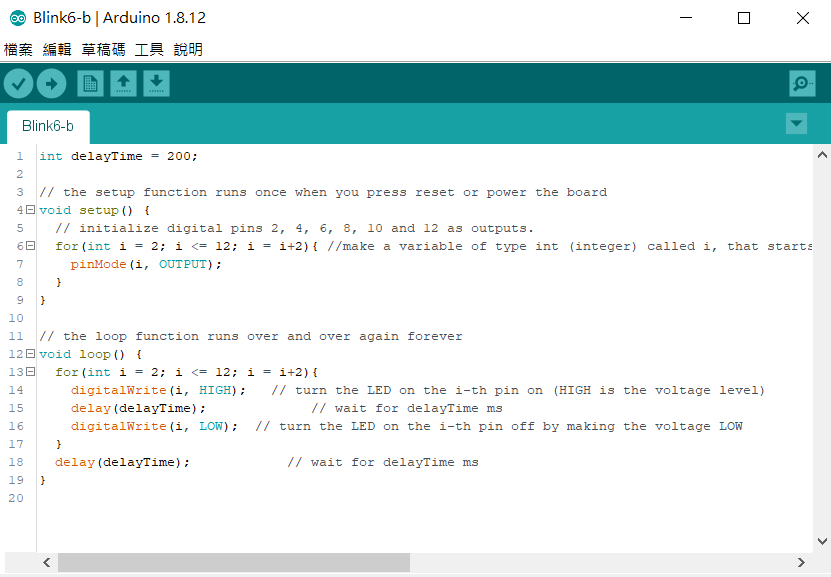Open the 草稿碼 menu
This screenshot has width=831, height=577.
pos(103,49)
